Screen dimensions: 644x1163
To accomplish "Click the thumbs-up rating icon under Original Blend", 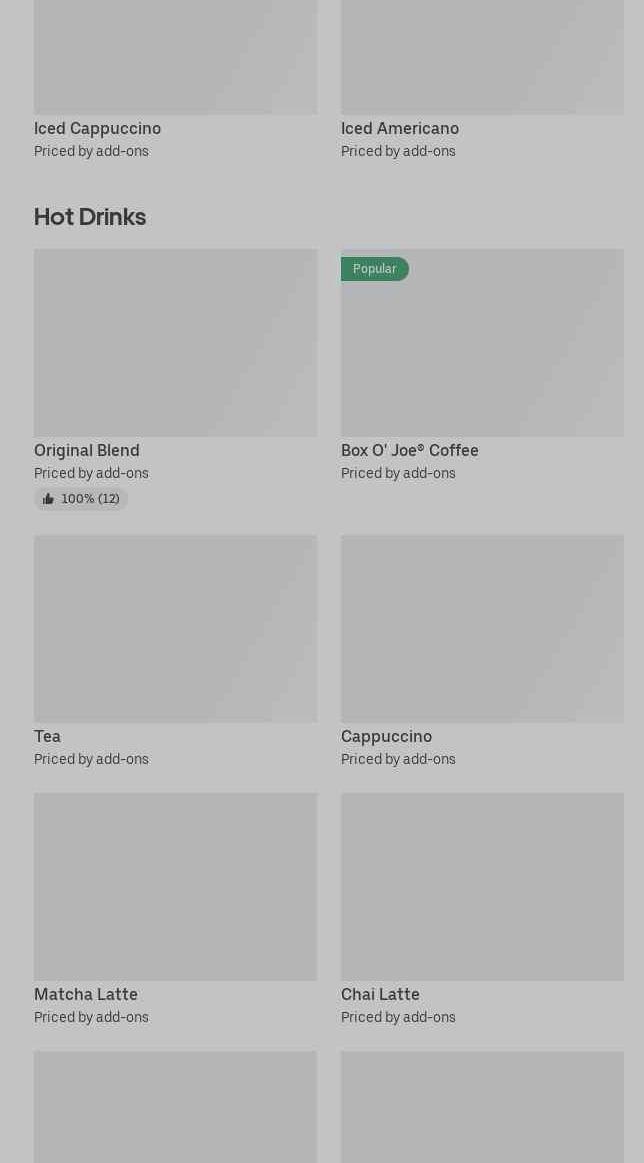I will [48, 499].
